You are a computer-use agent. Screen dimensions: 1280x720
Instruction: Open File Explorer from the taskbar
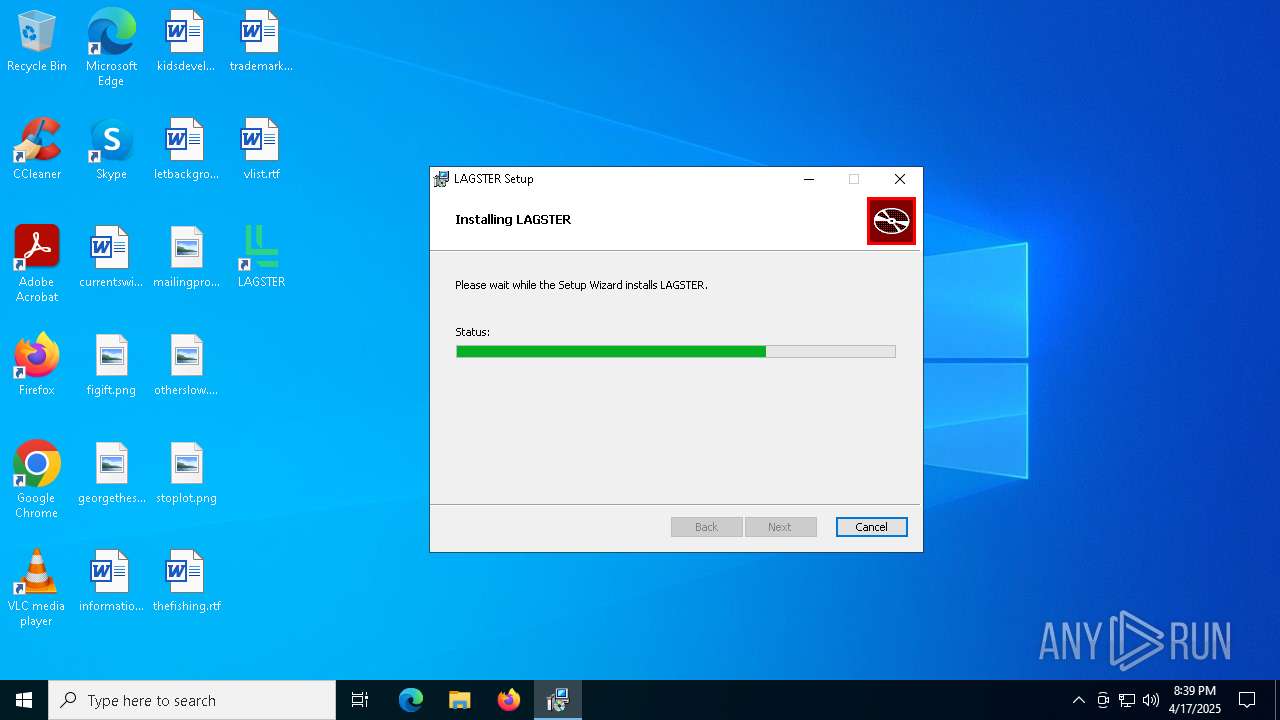[x=460, y=700]
